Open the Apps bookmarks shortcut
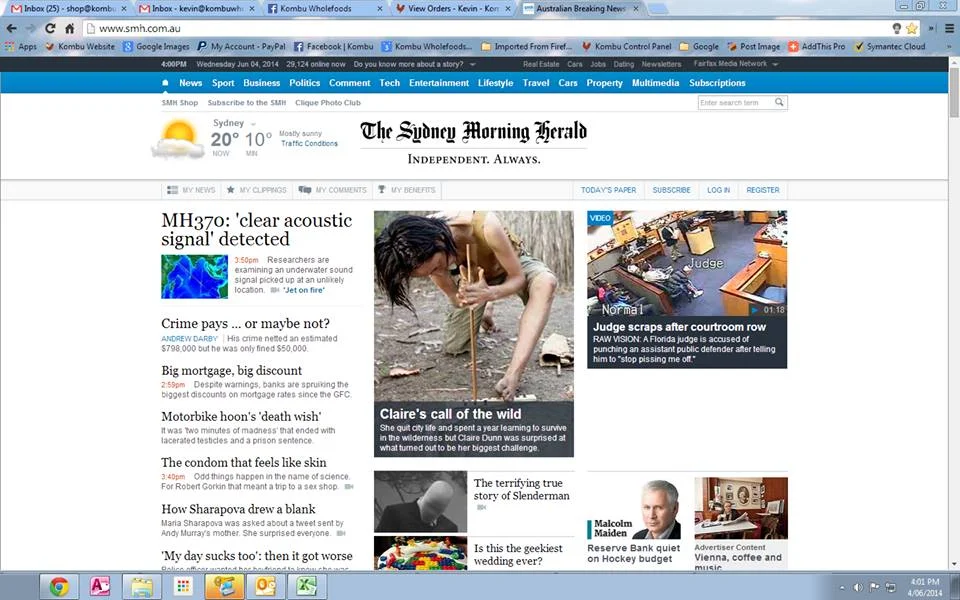This screenshot has width=960, height=600. point(20,46)
